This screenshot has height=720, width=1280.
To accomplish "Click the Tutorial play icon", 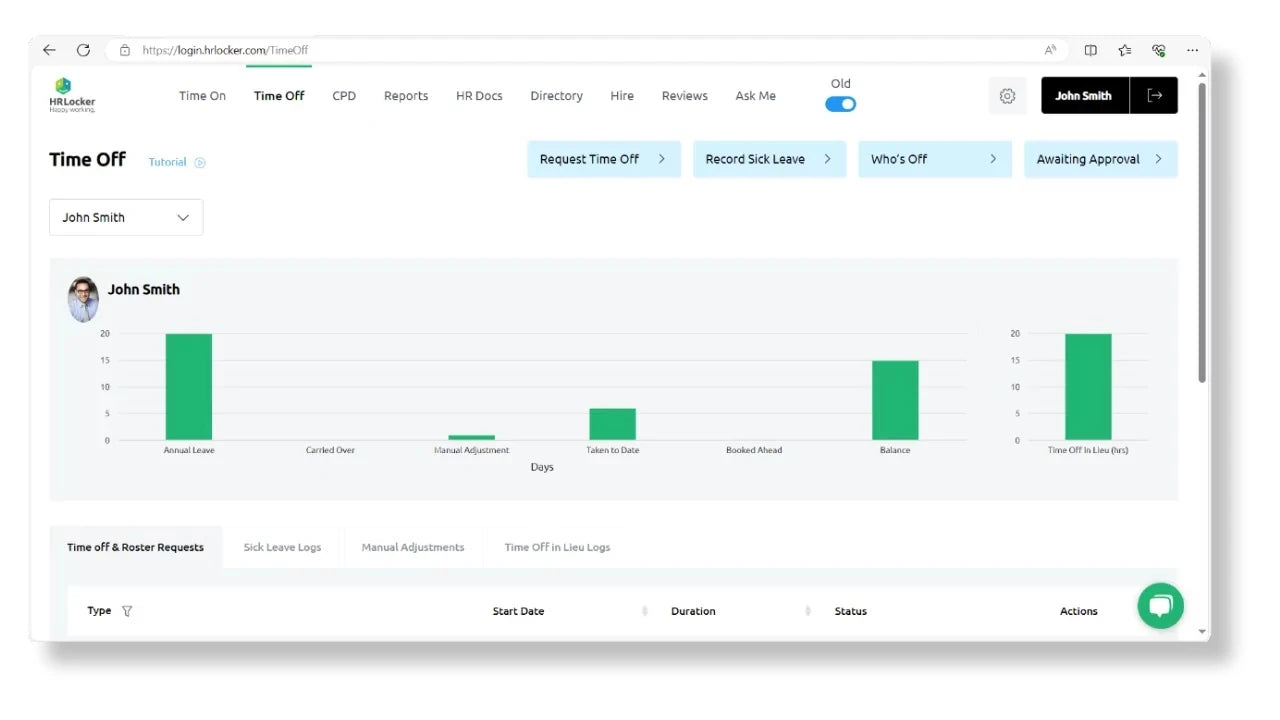I will tap(200, 162).
